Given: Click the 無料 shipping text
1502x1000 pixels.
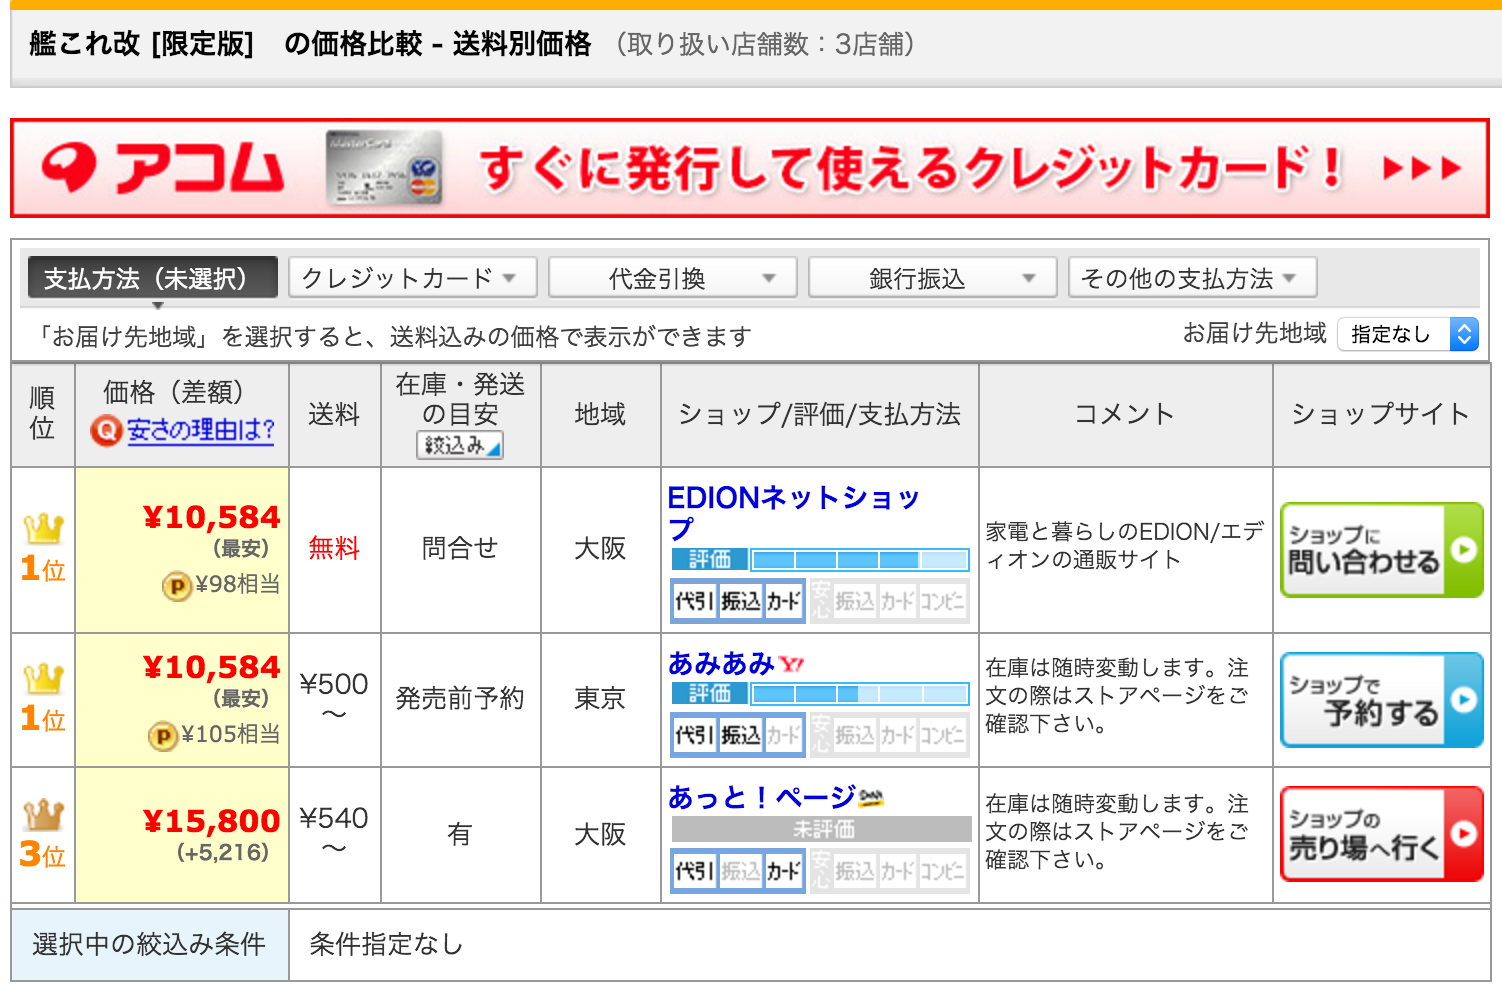Looking at the screenshot, I should point(334,548).
